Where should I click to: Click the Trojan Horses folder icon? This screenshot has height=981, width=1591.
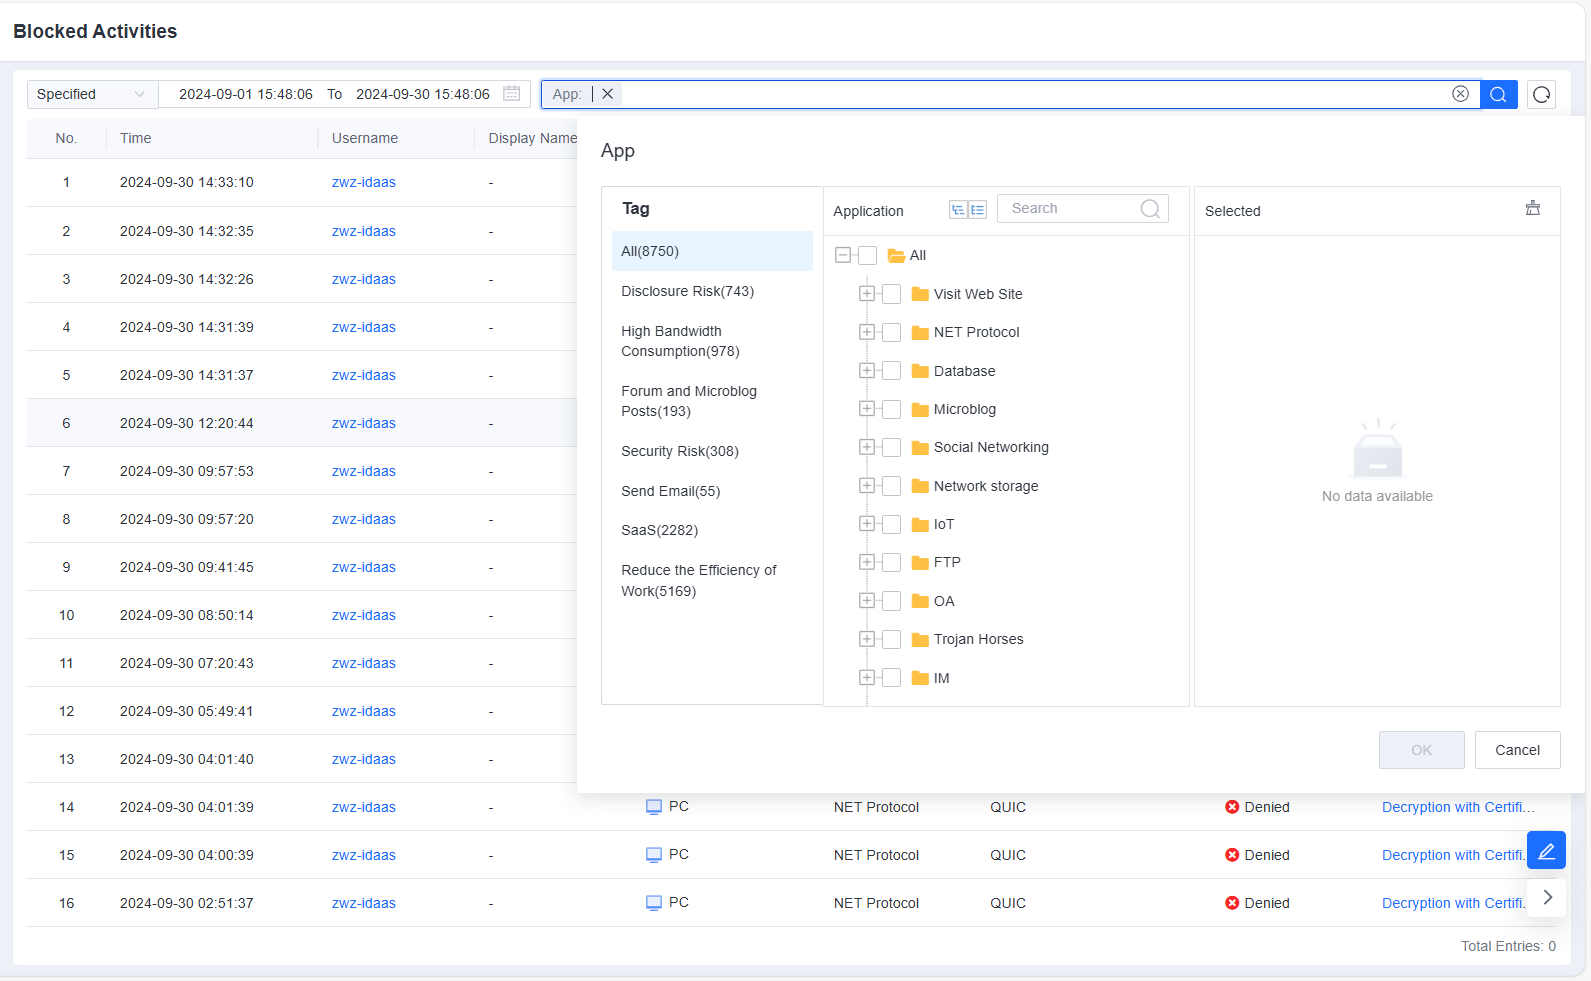coord(920,639)
